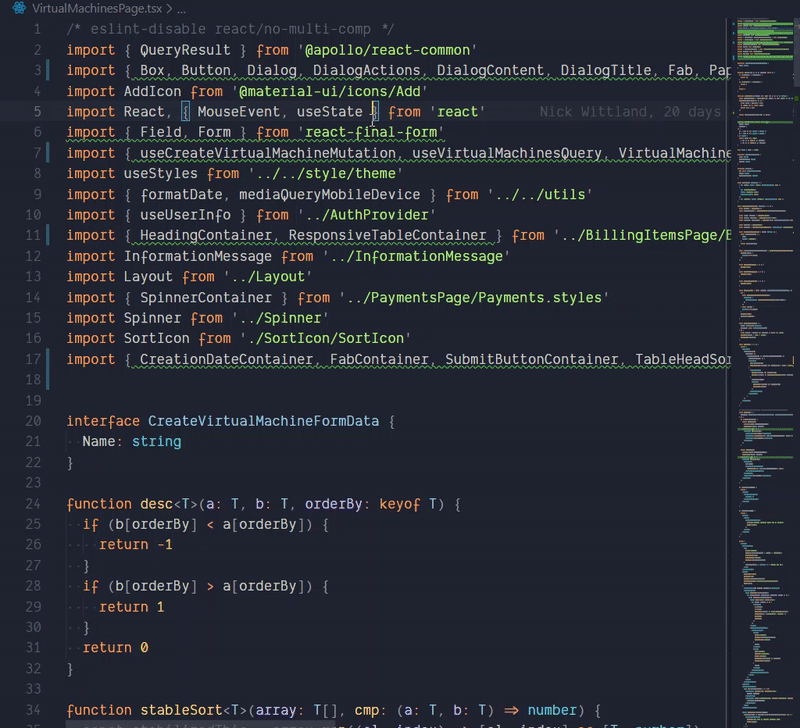Select line number 1 in the gutter
800x728 pixels.
tap(37, 29)
